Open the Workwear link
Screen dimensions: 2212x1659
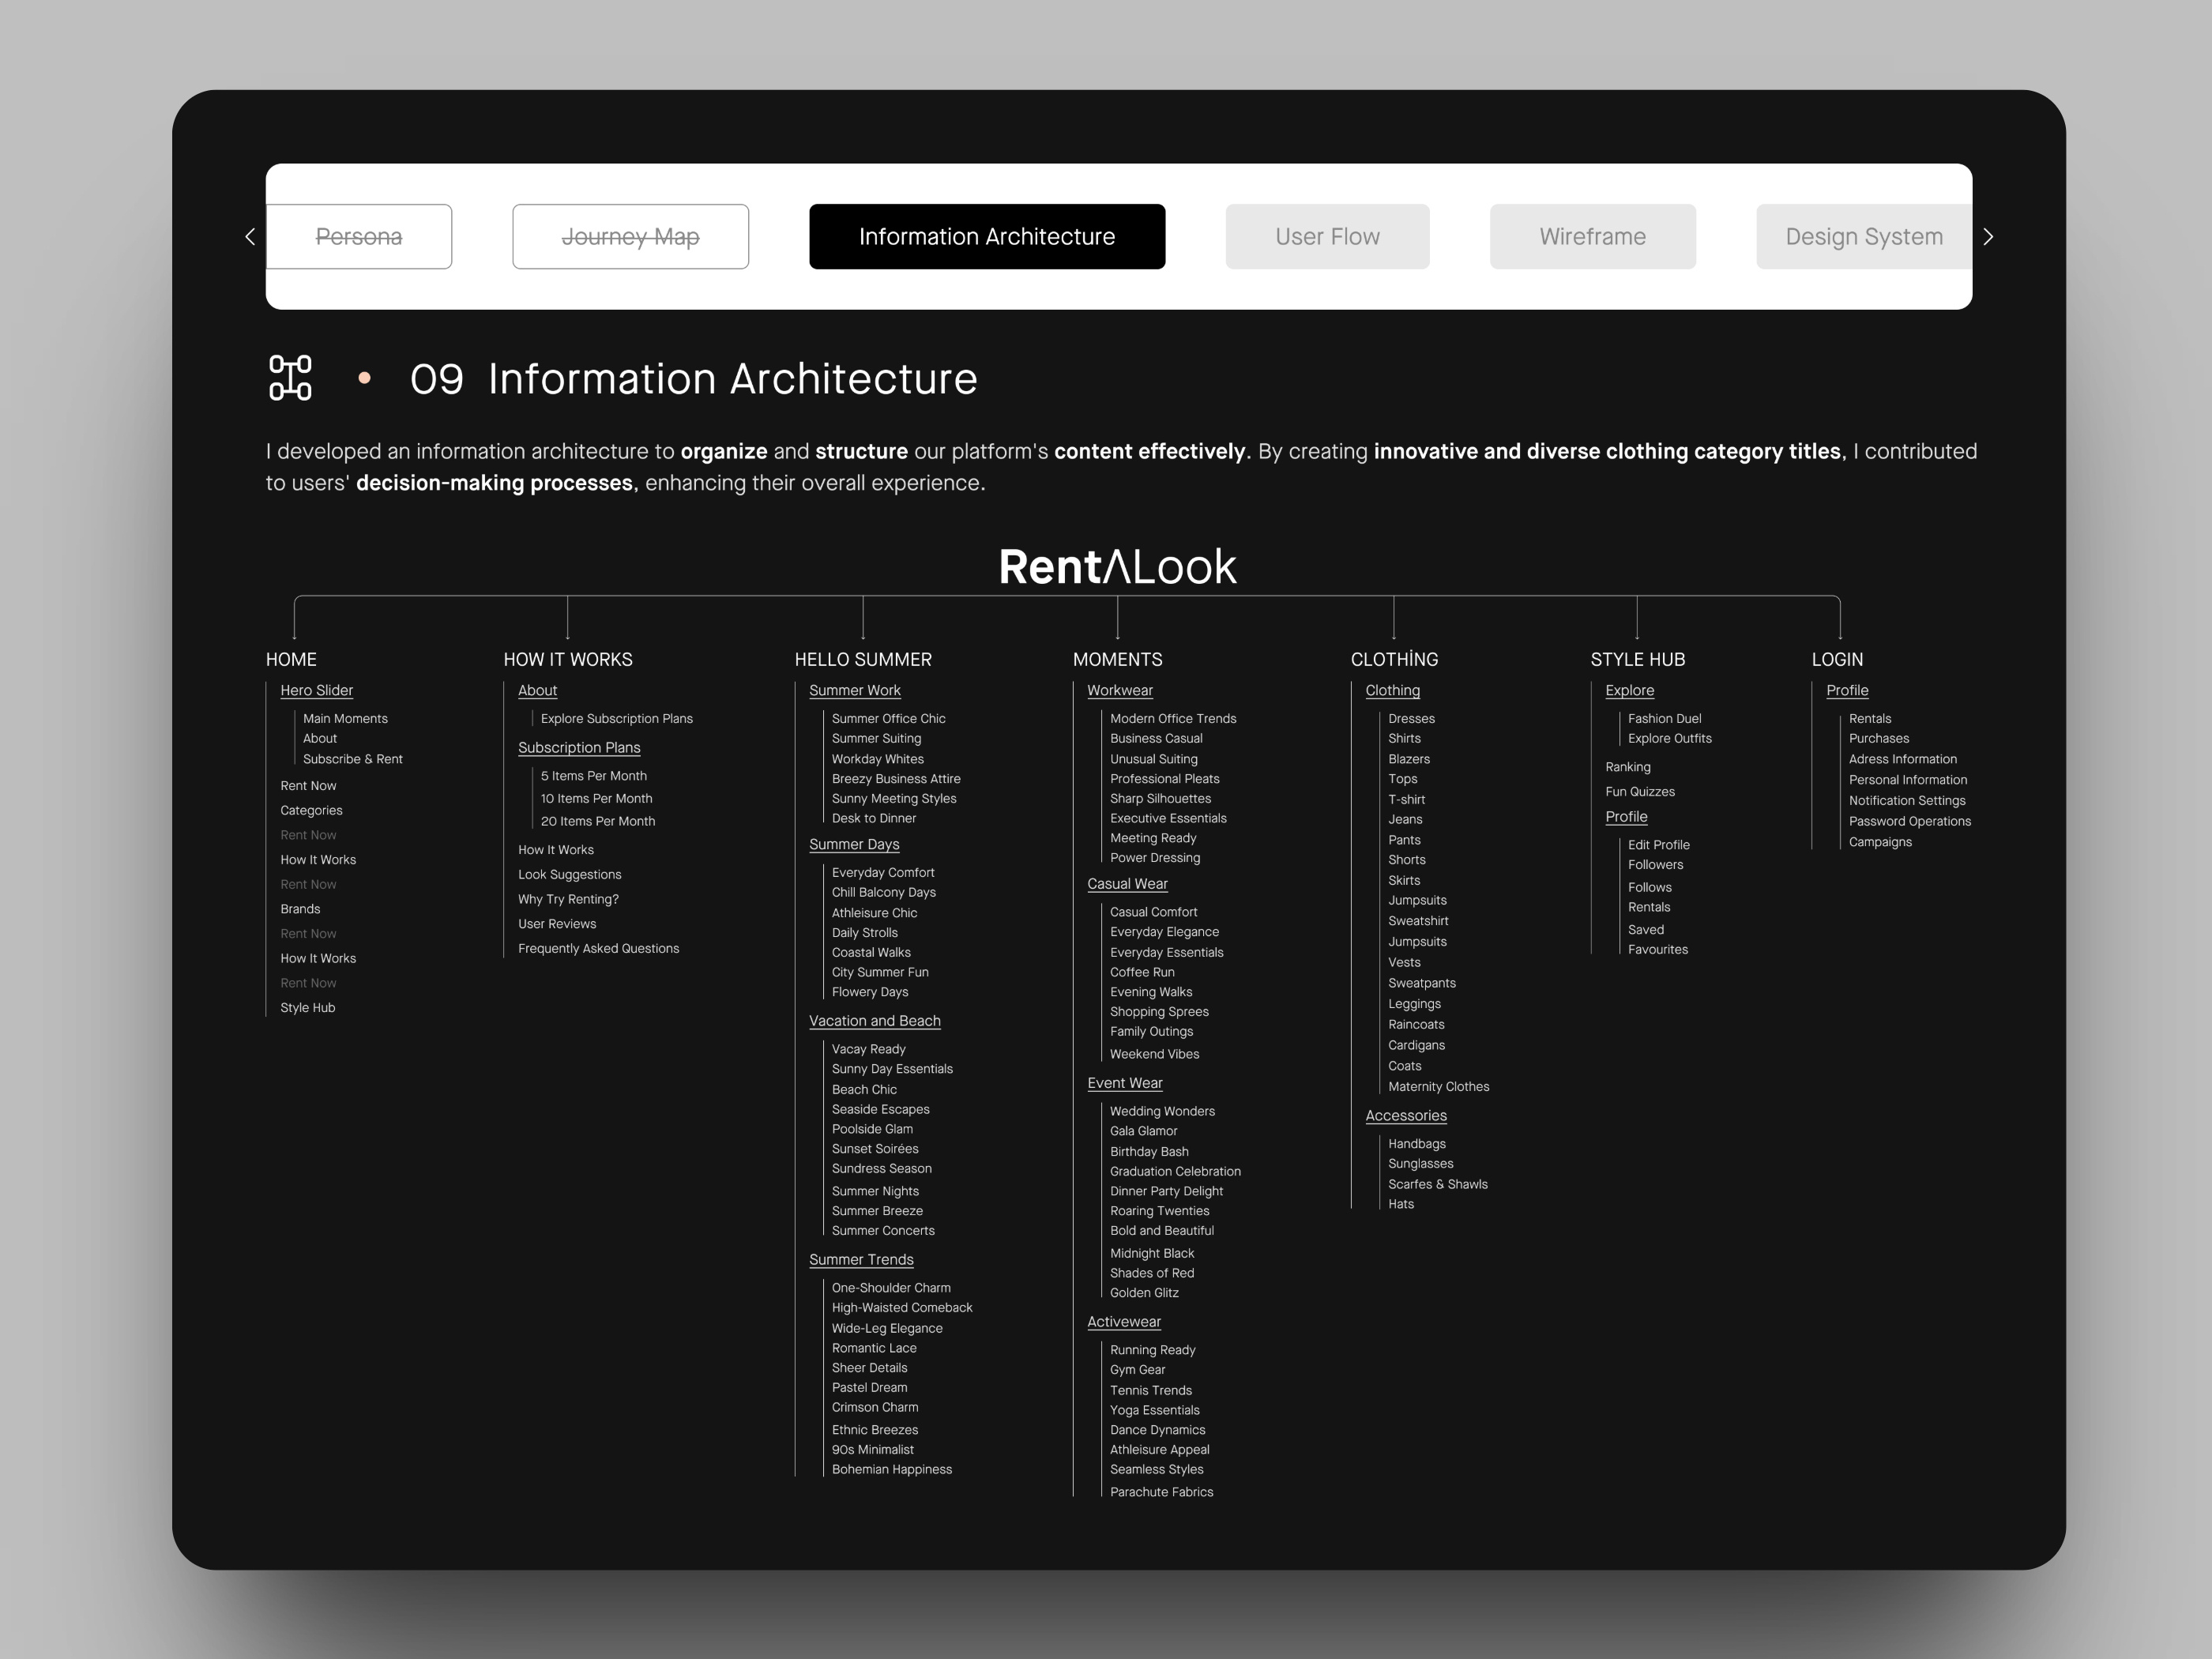click(x=1120, y=691)
